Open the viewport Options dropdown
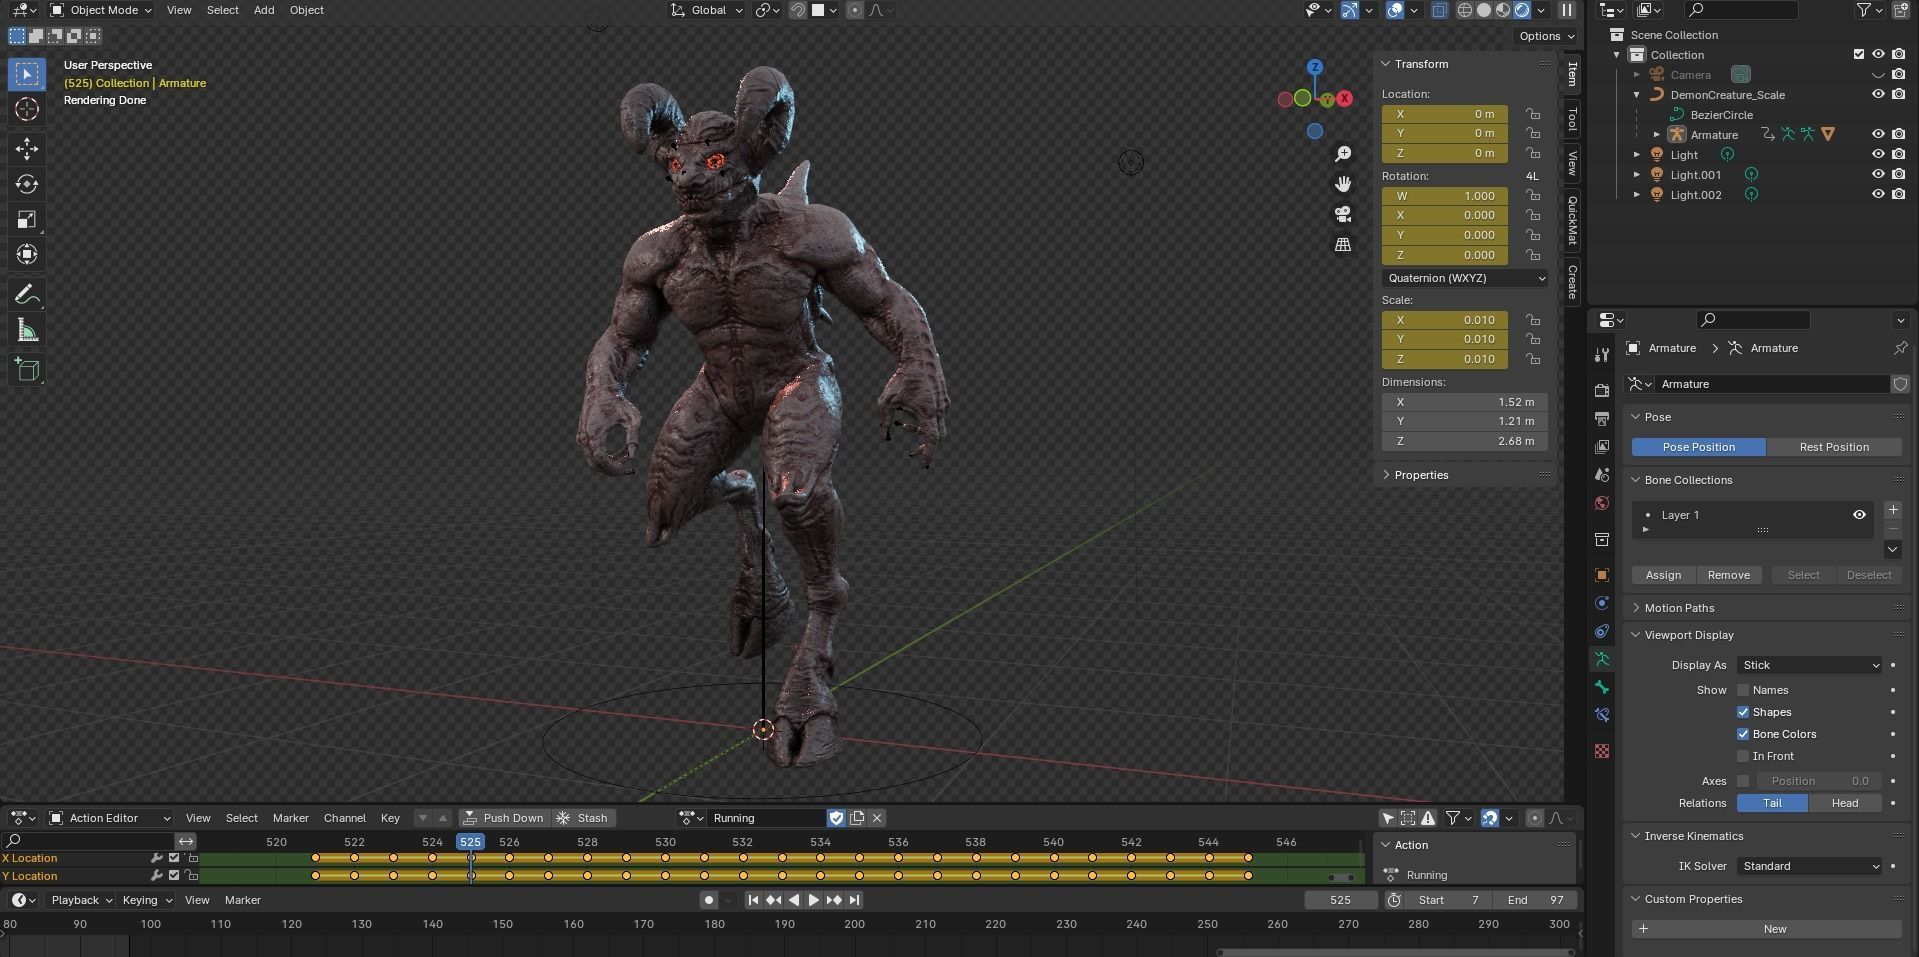This screenshot has height=957, width=1919. pos(1546,36)
